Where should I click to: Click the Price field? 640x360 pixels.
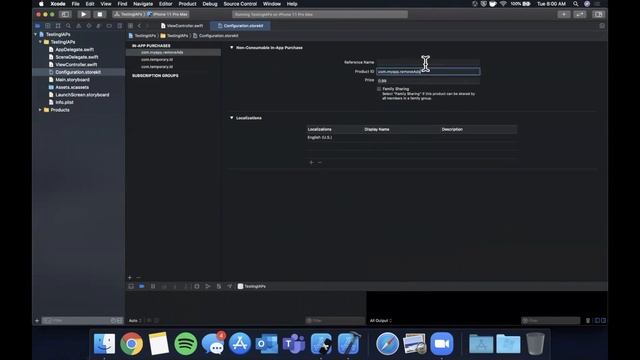pyautogui.click(x=428, y=80)
